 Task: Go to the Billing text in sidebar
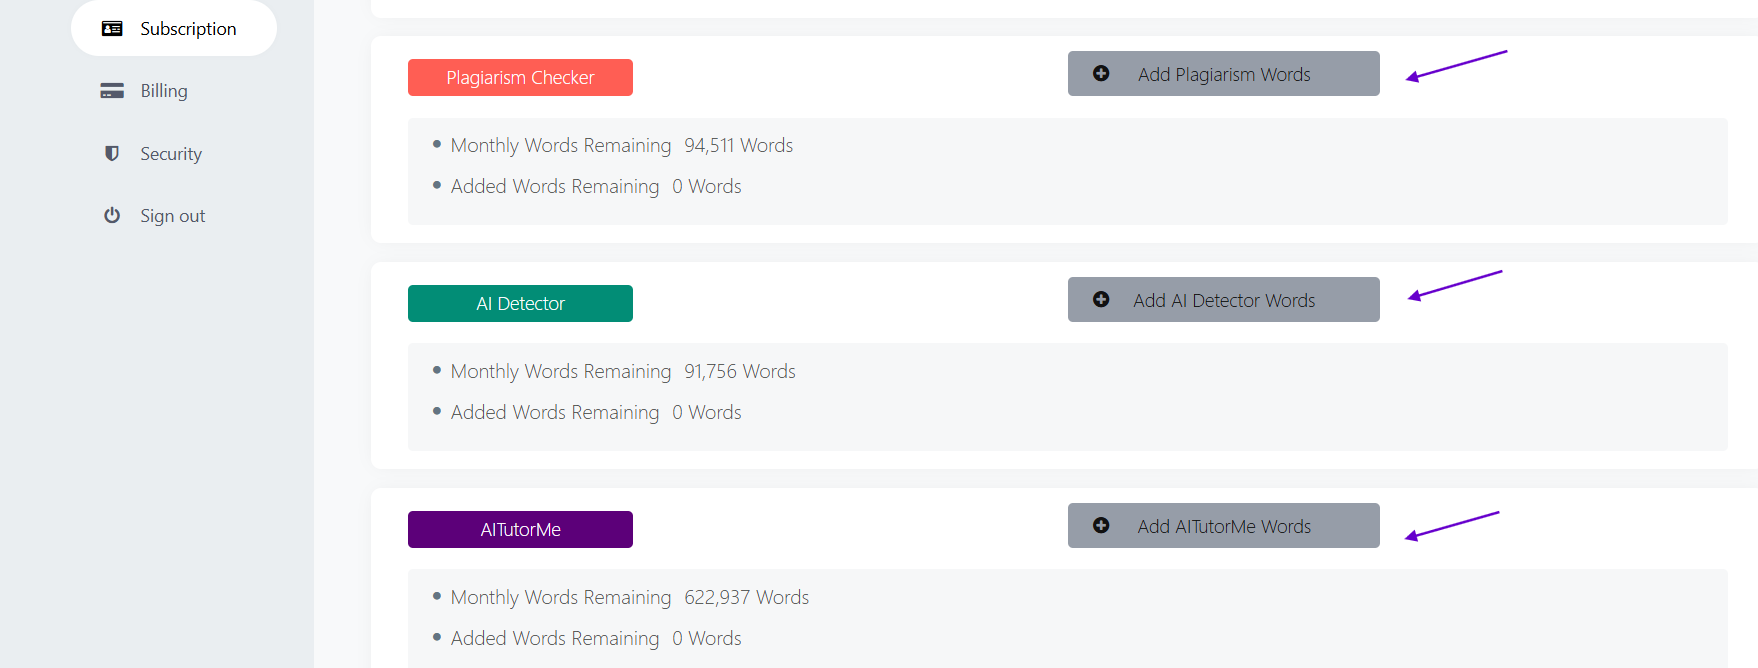point(164,91)
